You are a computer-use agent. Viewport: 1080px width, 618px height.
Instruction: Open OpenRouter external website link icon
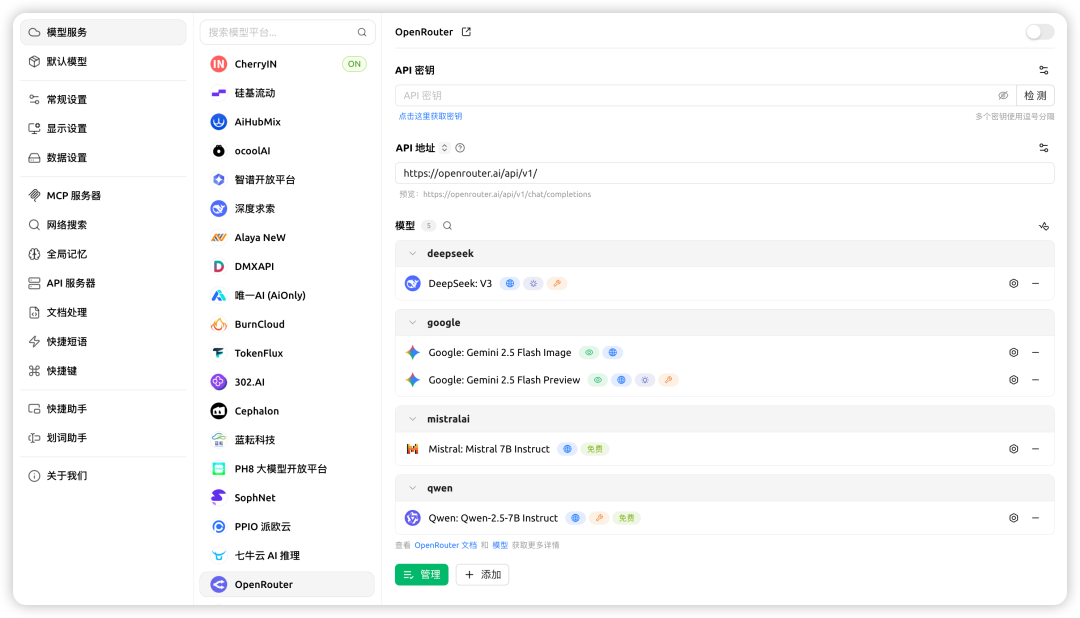coord(466,32)
